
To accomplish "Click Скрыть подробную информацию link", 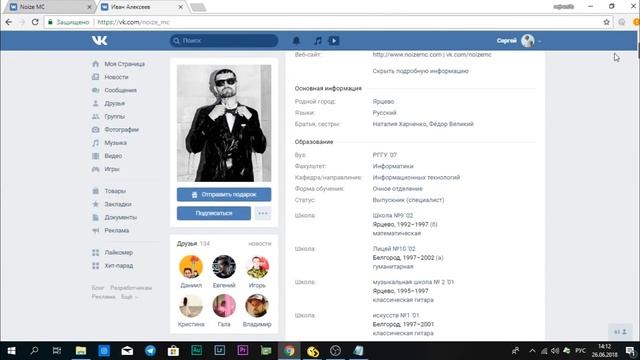I will point(420,71).
